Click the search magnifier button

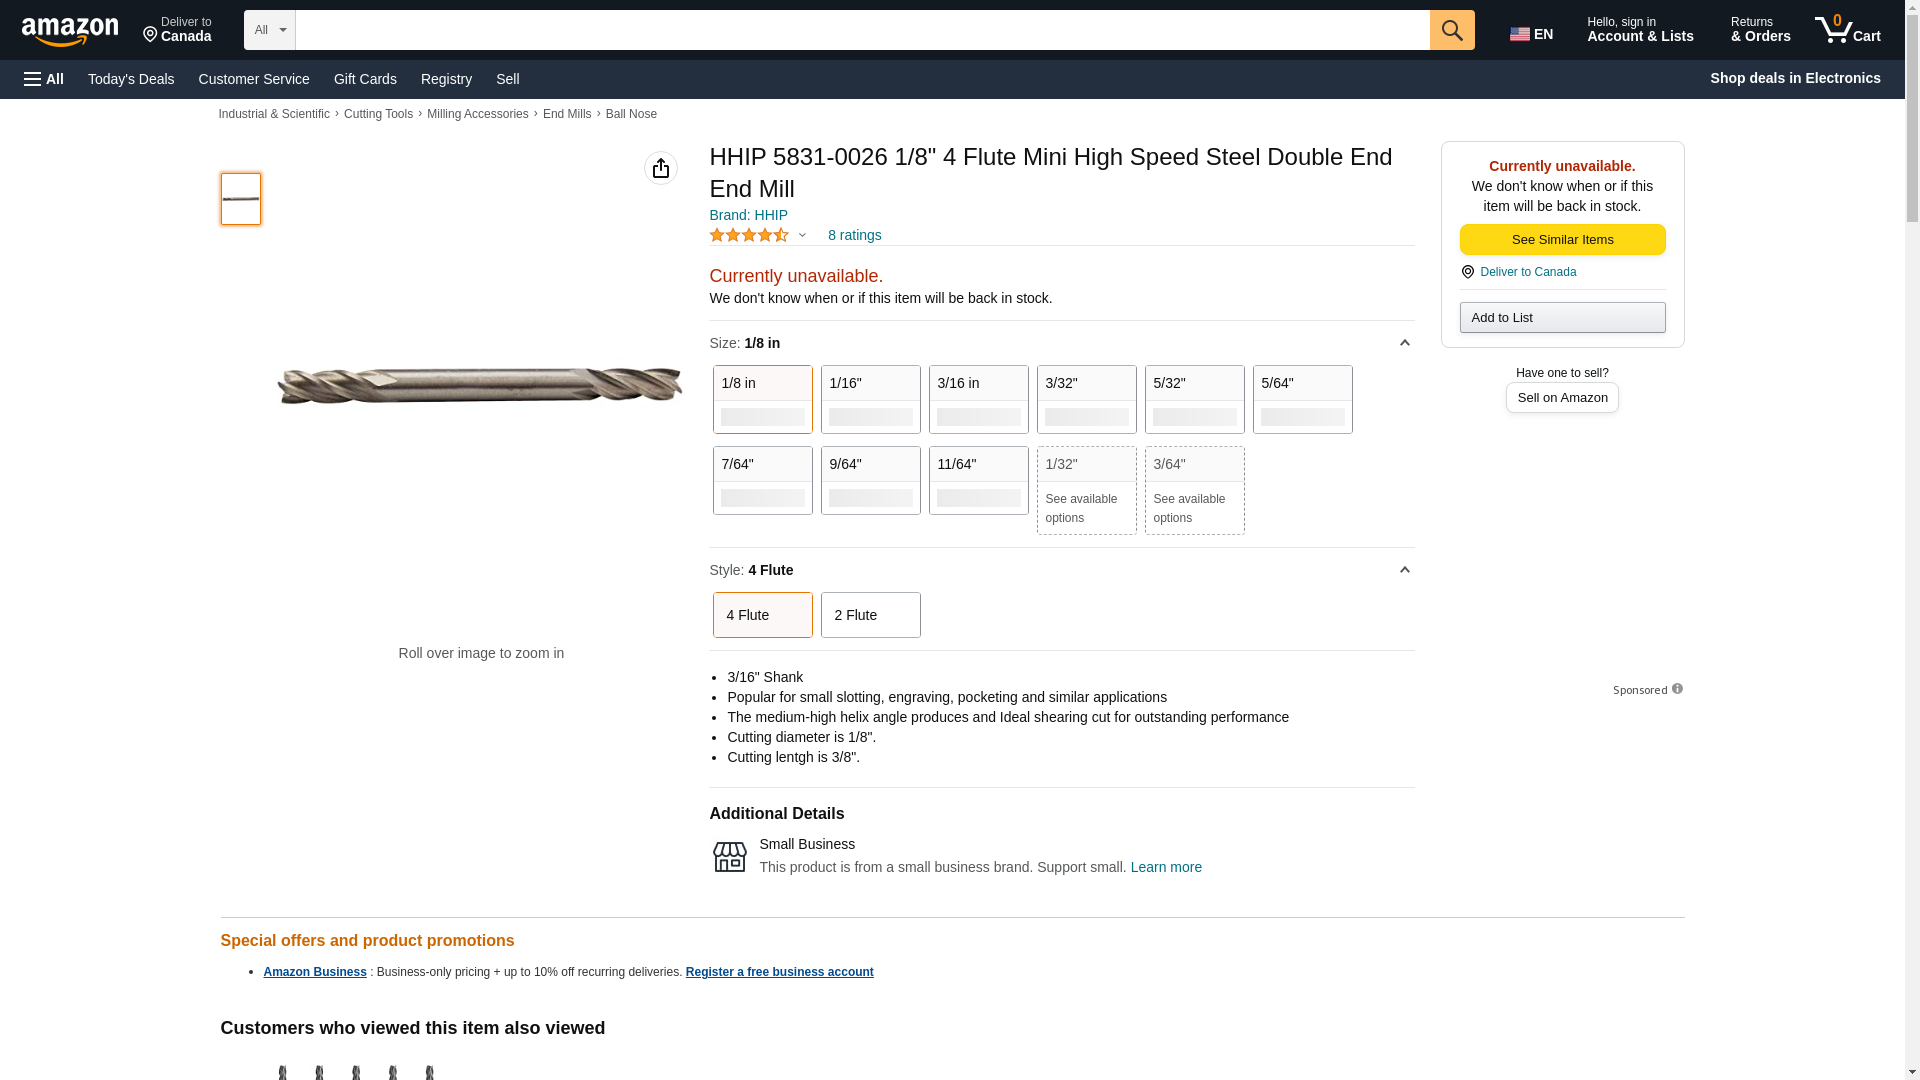tap(1452, 30)
